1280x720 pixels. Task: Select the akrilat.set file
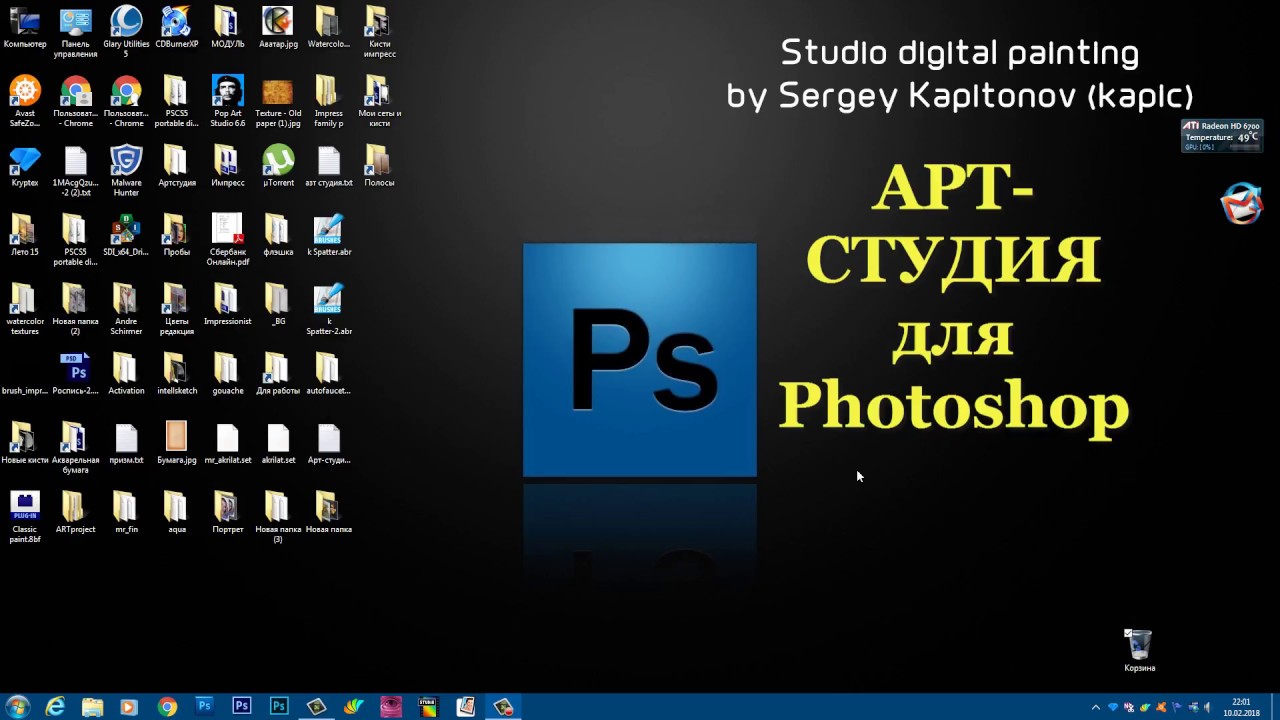click(x=278, y=443)
